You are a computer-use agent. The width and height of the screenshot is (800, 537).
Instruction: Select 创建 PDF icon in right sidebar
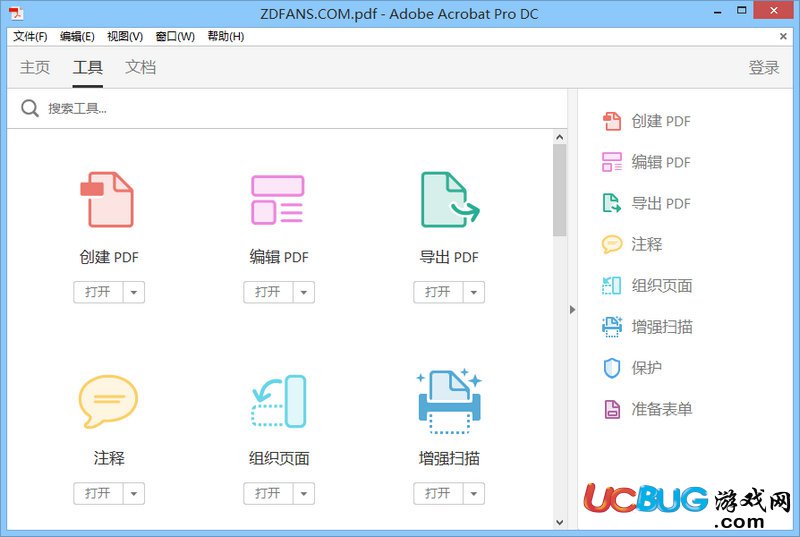(x=612, y=121)
